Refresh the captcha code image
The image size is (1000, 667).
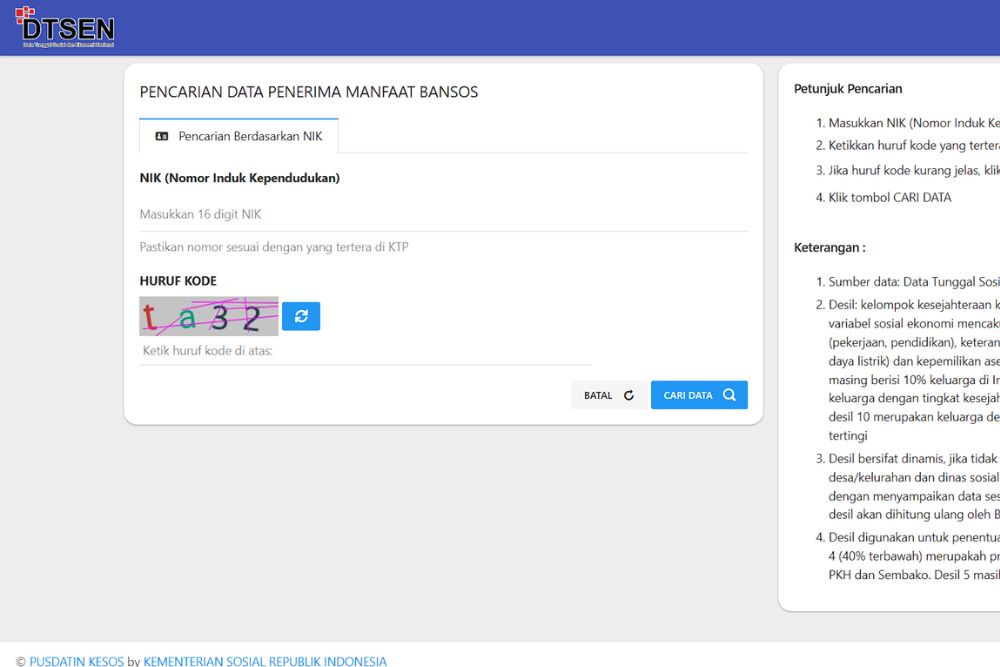click(301, 316)
